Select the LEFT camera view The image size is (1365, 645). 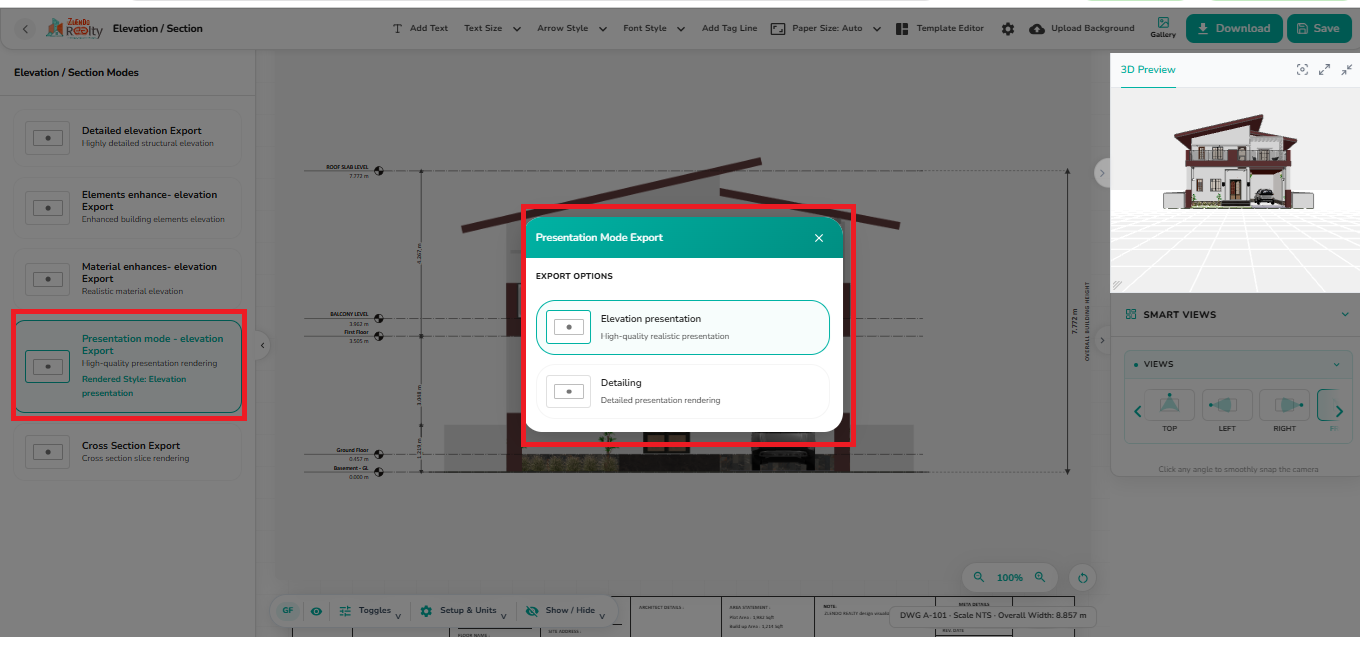click(x=1226, y=410)
